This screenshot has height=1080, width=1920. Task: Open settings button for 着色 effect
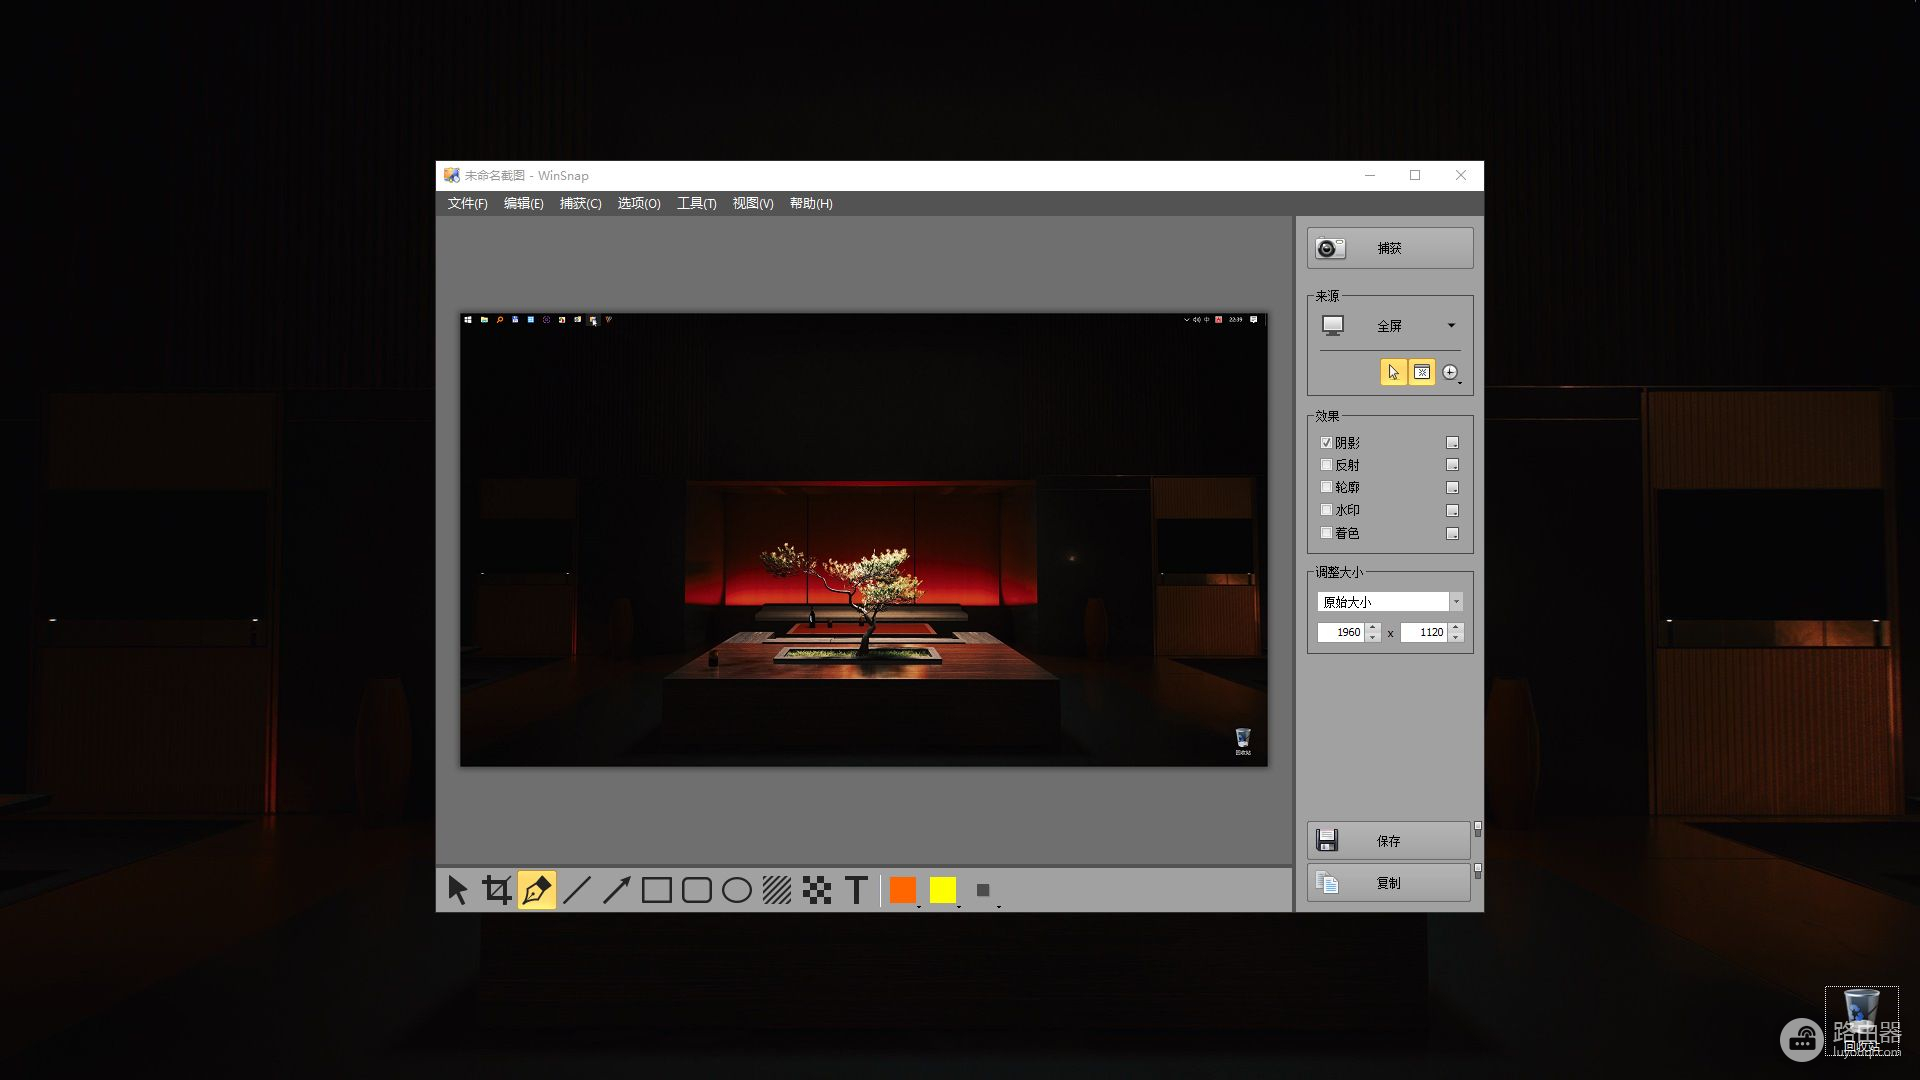[x=1452, y=534]
